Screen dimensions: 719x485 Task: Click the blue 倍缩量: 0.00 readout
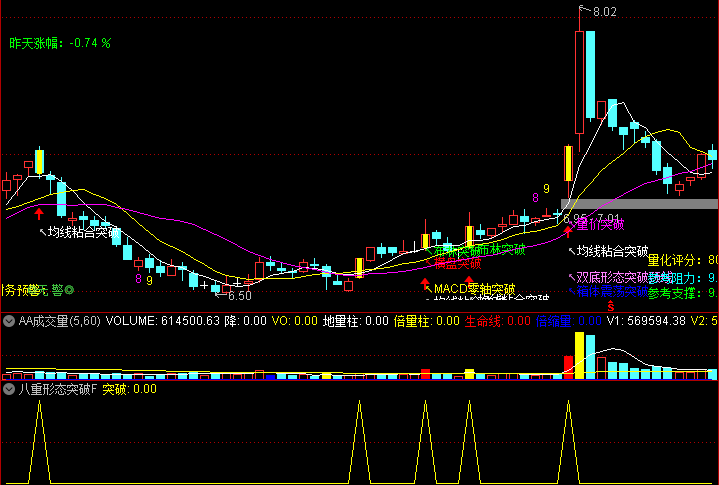(x=569, y=321)
